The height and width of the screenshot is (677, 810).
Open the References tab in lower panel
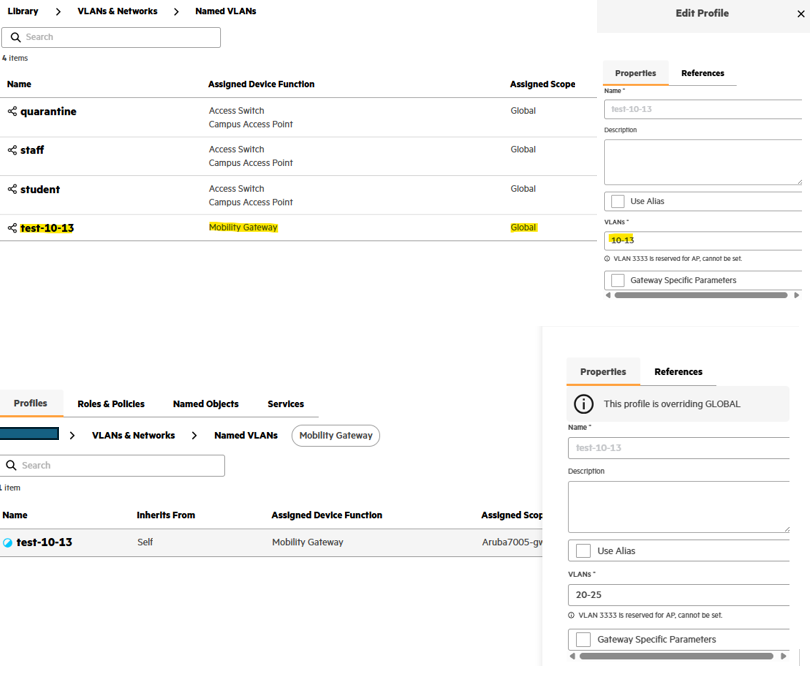tap(678, 372)
